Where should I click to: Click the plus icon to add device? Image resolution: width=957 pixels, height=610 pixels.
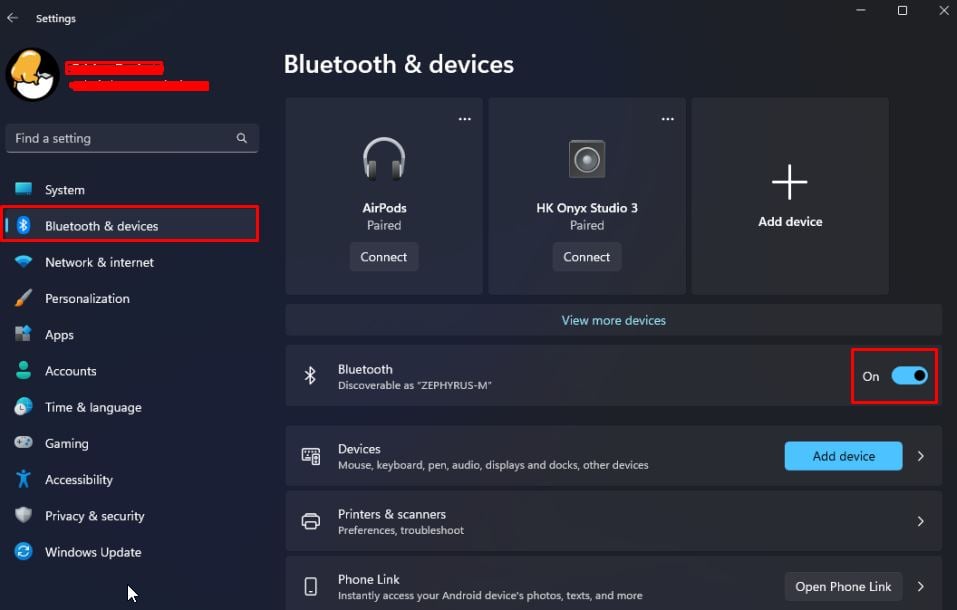(x=789, y=183)
